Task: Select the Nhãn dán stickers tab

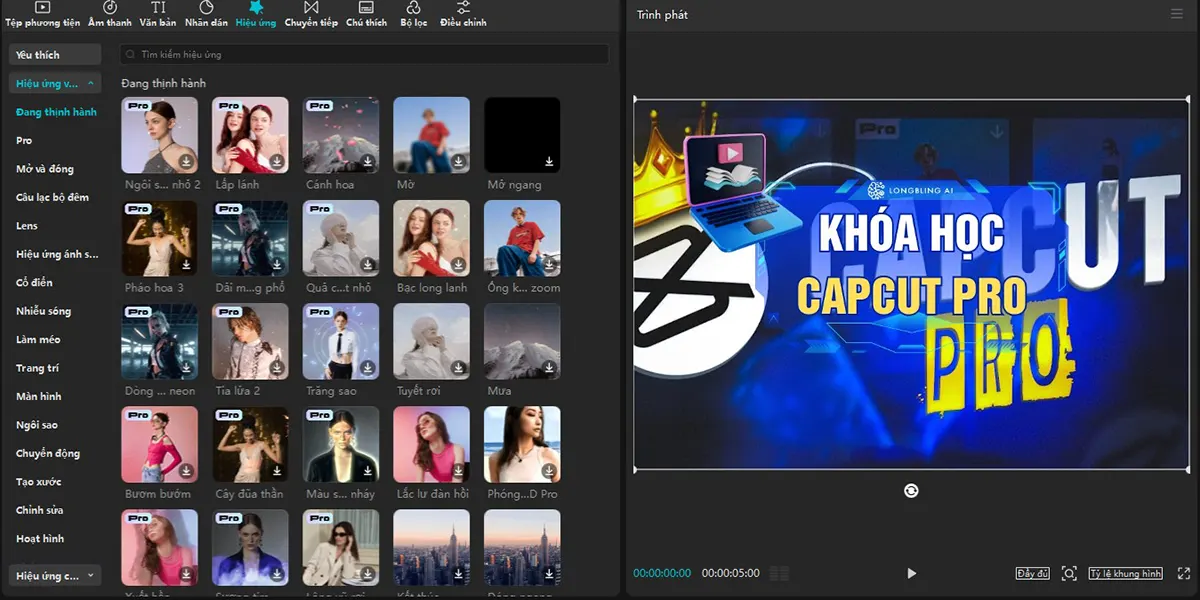Action: [206, 14]
